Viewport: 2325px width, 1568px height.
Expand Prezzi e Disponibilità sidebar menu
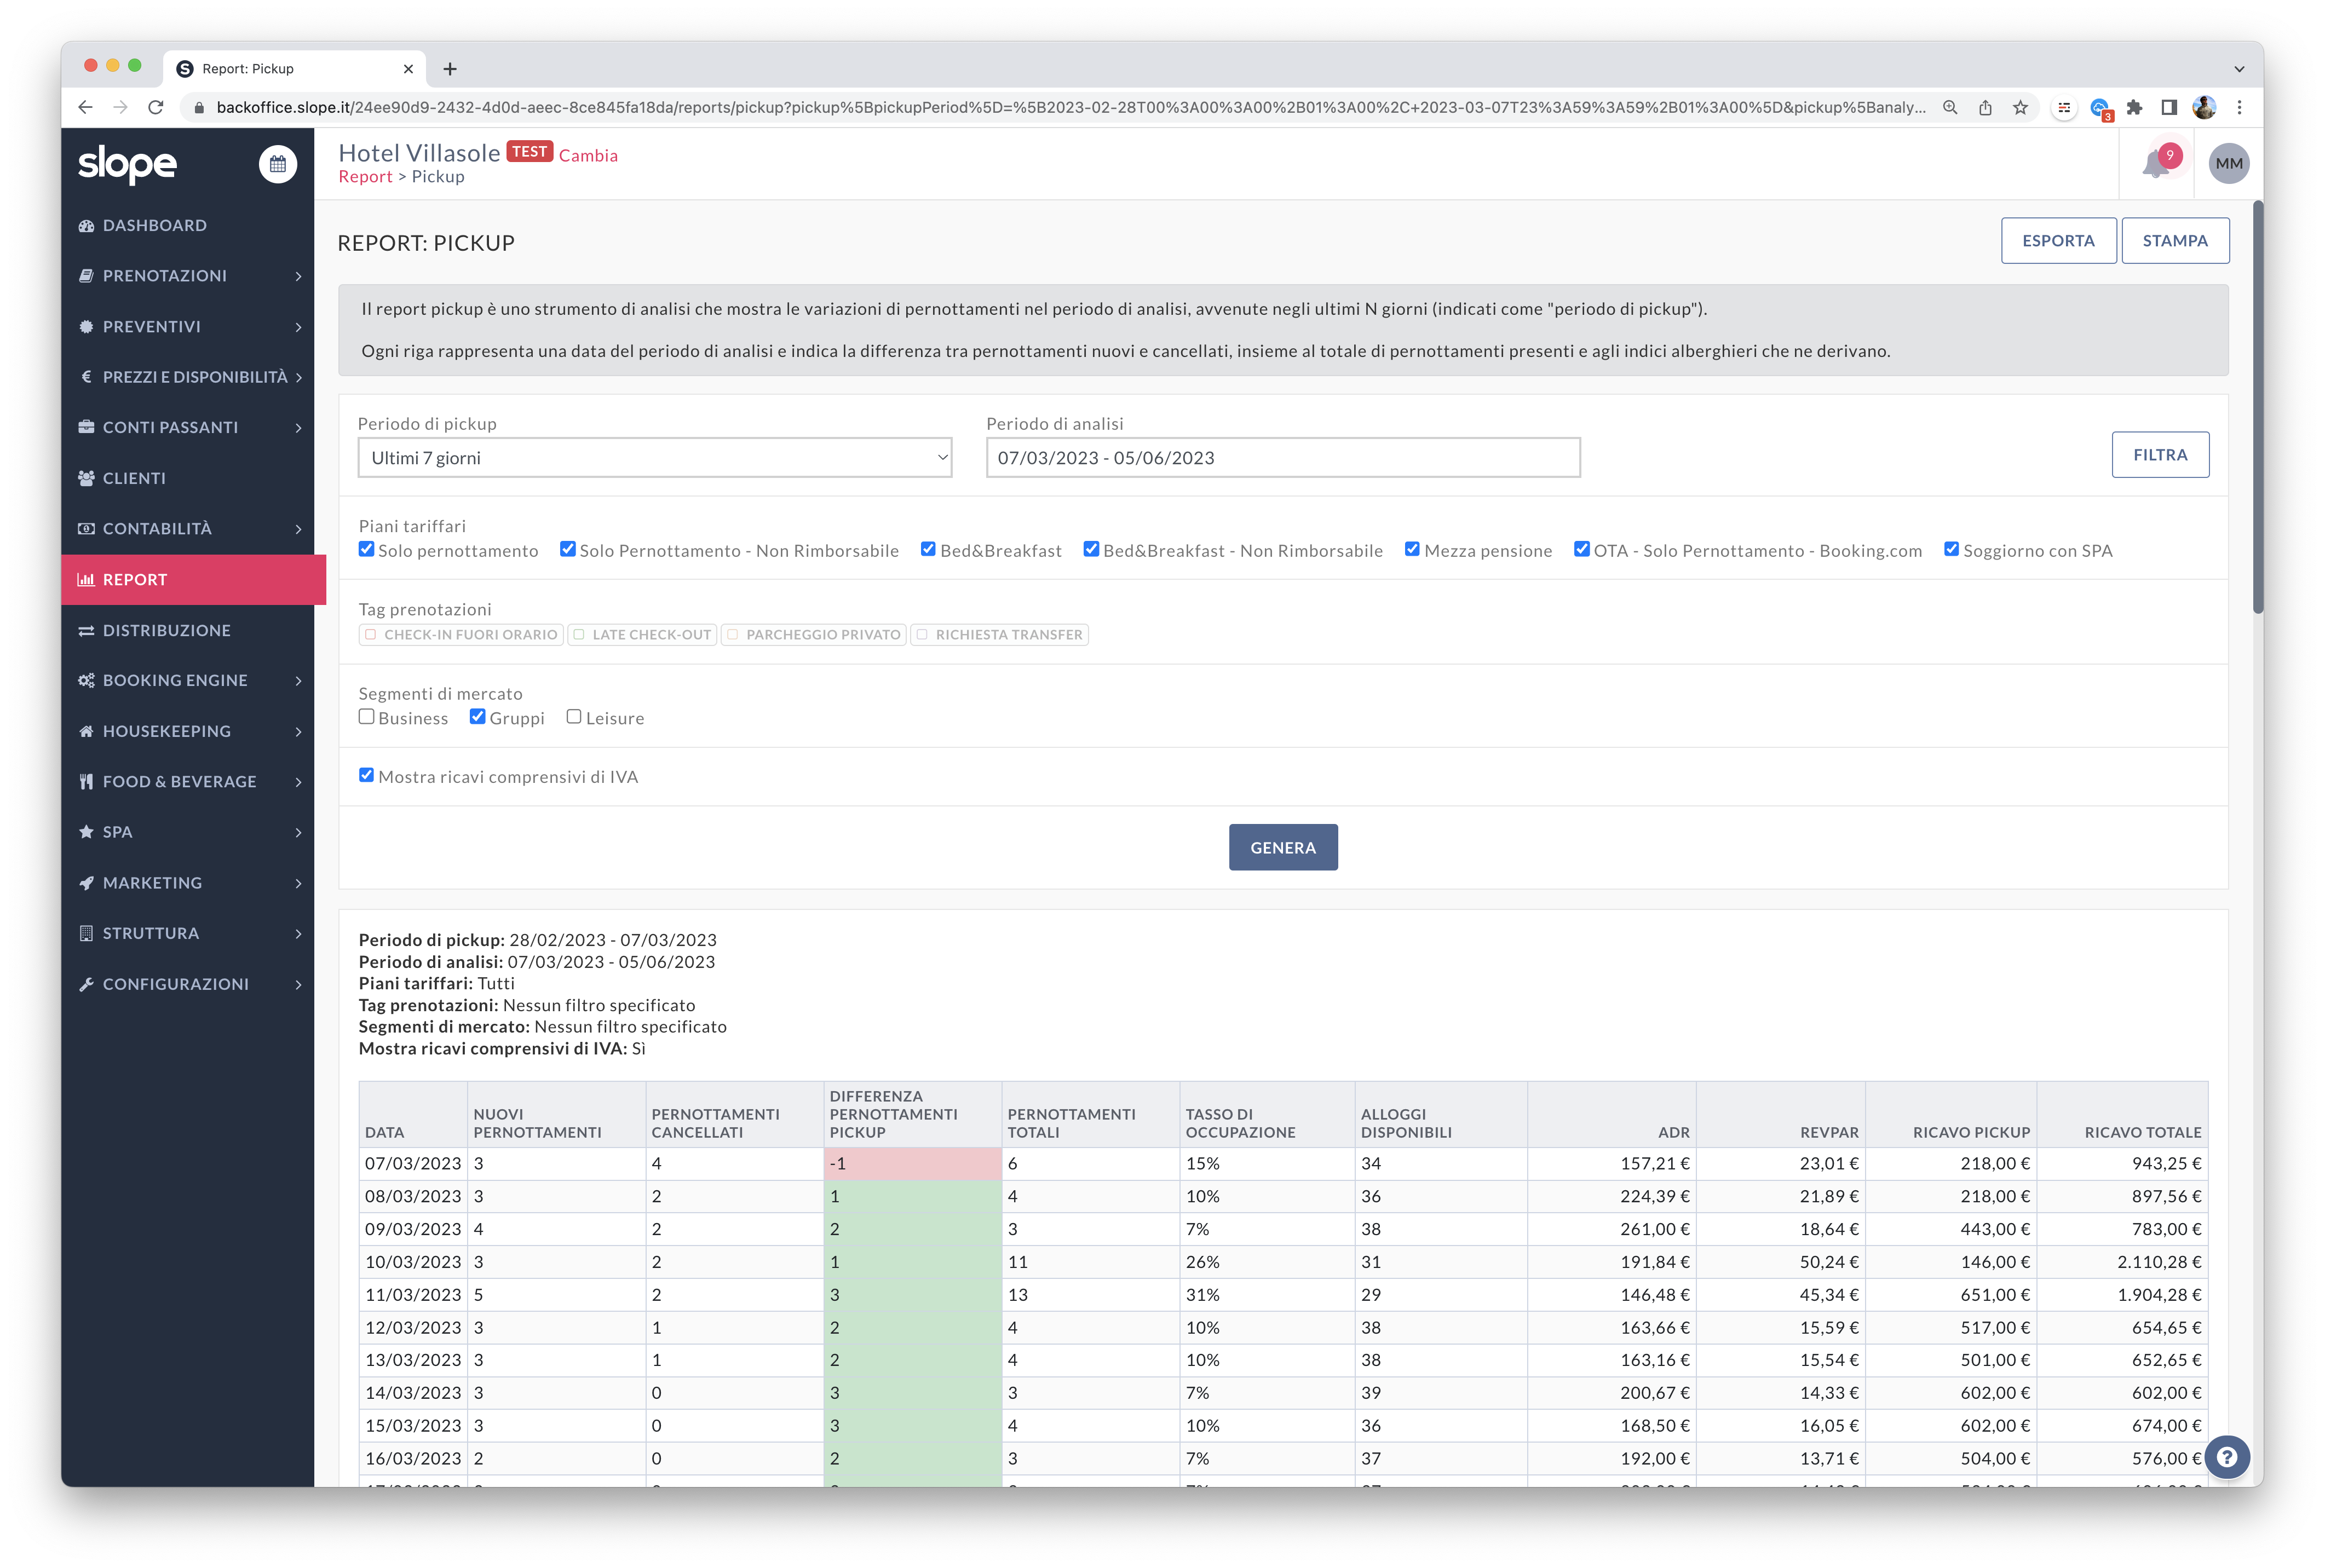(x=187, y=377)
